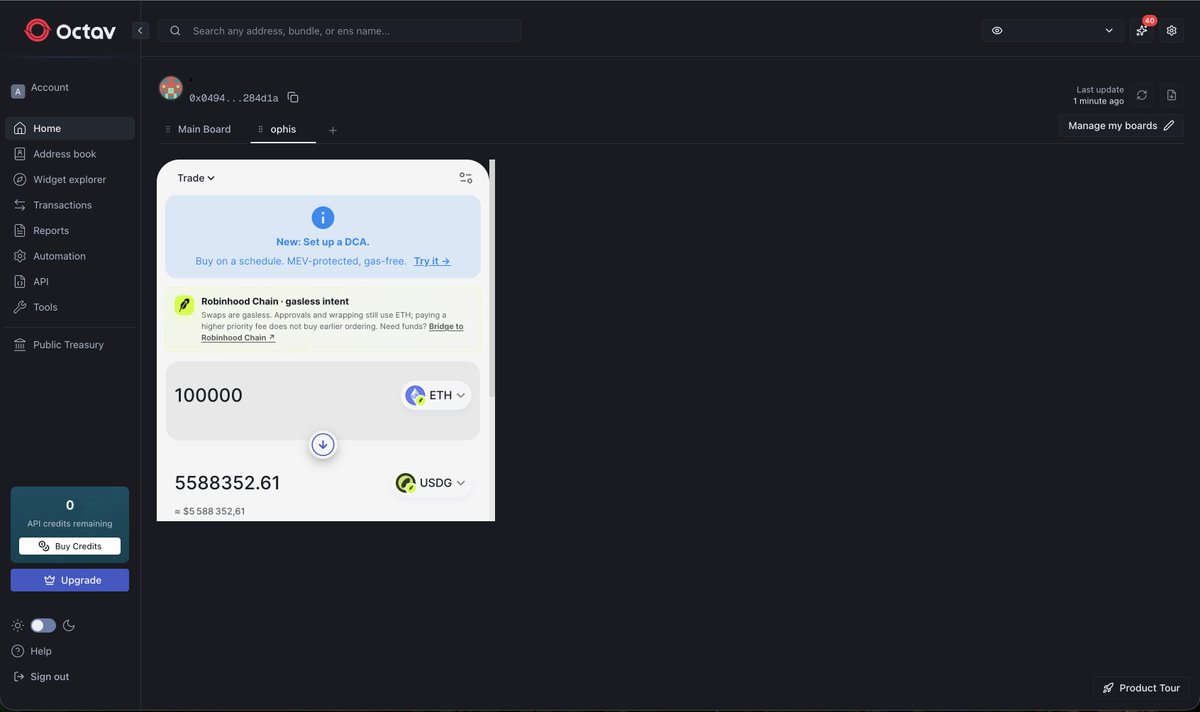Open the sparkle notifications icon with badge

[x=1142, y=31]
